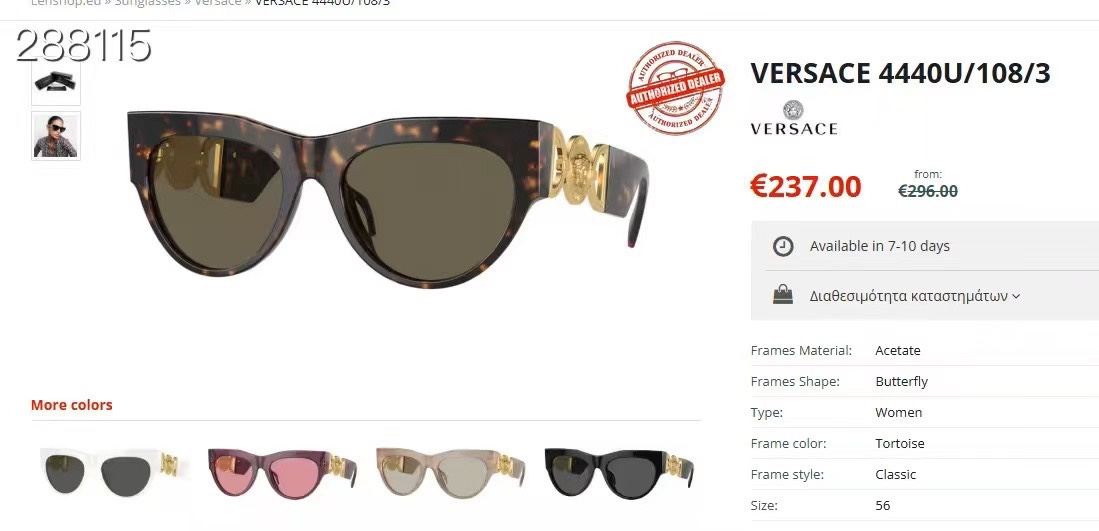Open the Sunglasses breadcrumb link
This screenshot has width=1099, height=531.
pos(148,3)
